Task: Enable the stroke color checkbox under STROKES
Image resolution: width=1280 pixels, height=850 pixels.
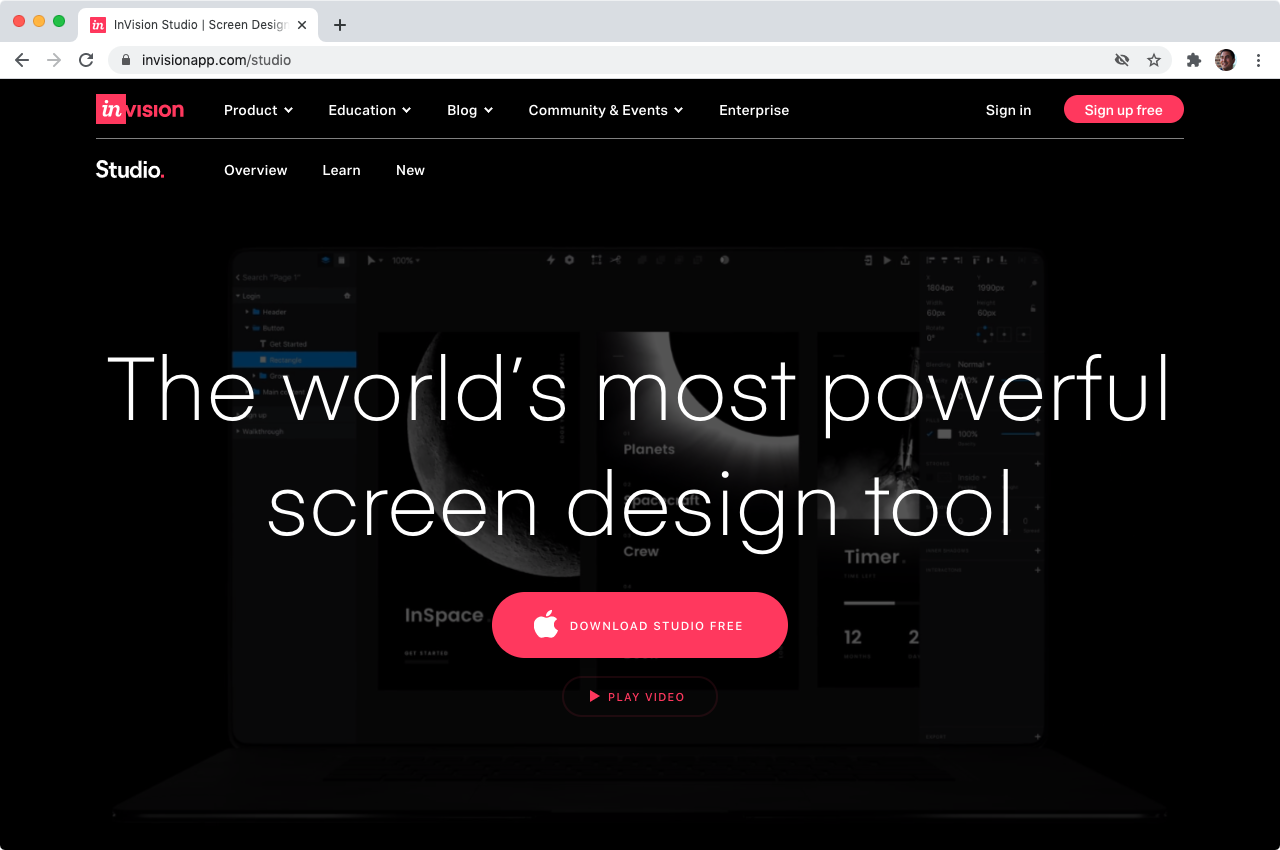Action: [930, 477]
